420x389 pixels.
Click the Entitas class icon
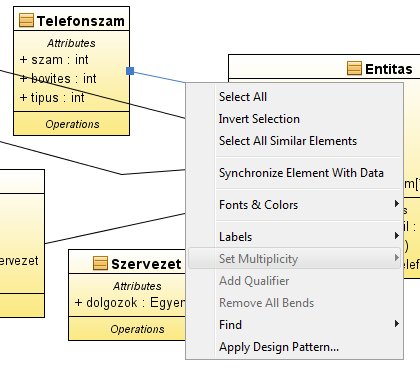point(354,68)
